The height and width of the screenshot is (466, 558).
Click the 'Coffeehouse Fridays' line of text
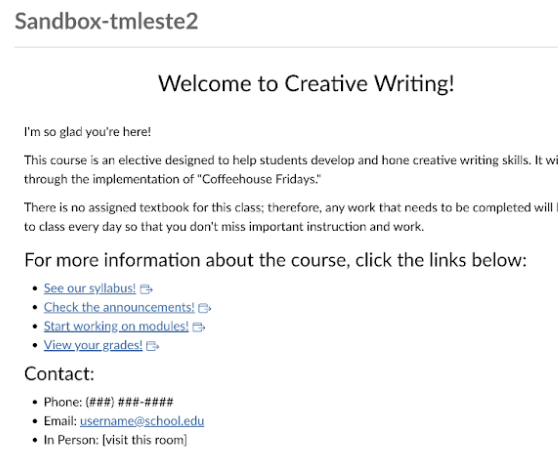click(173, 179)
